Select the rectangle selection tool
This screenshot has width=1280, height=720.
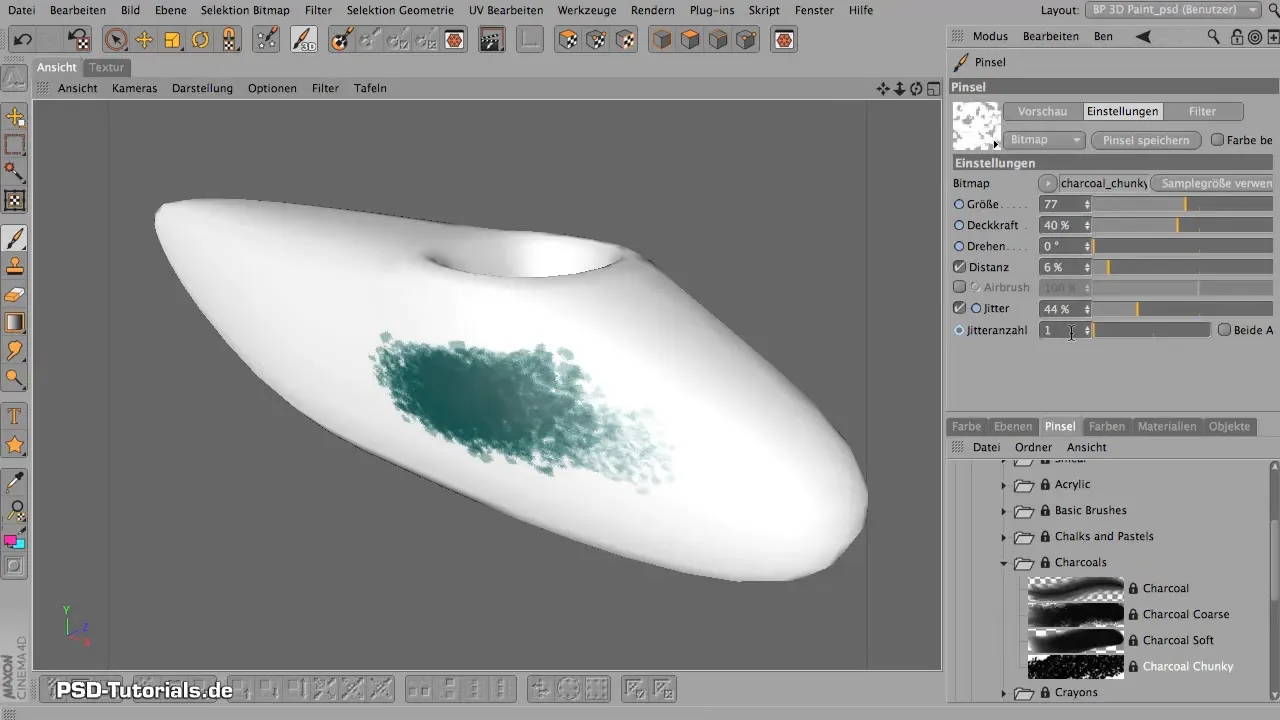pos(15,145)
